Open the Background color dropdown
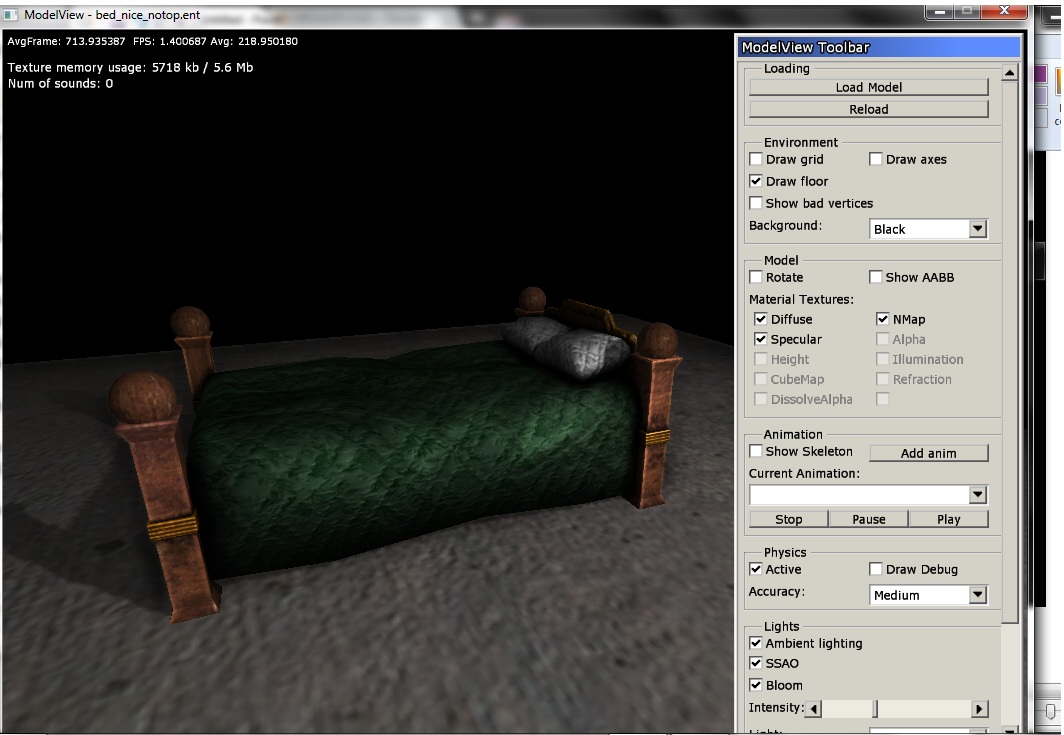This screenshot has height=735, width=1064. click(977, 229)
